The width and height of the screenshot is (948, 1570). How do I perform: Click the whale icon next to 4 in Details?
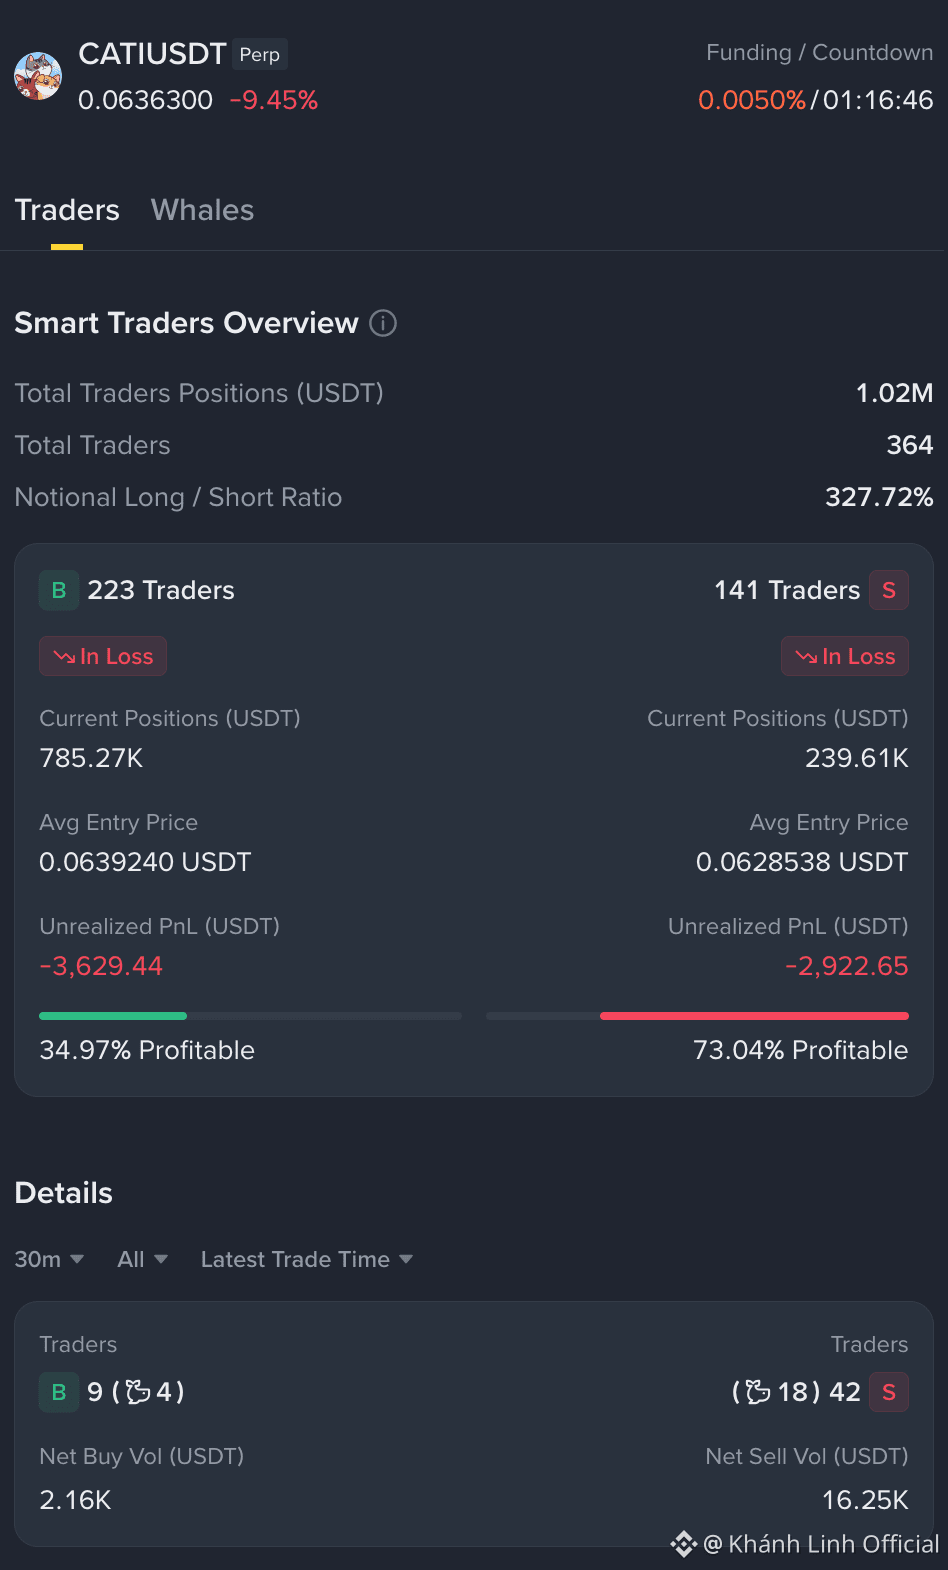point(138,1392)
